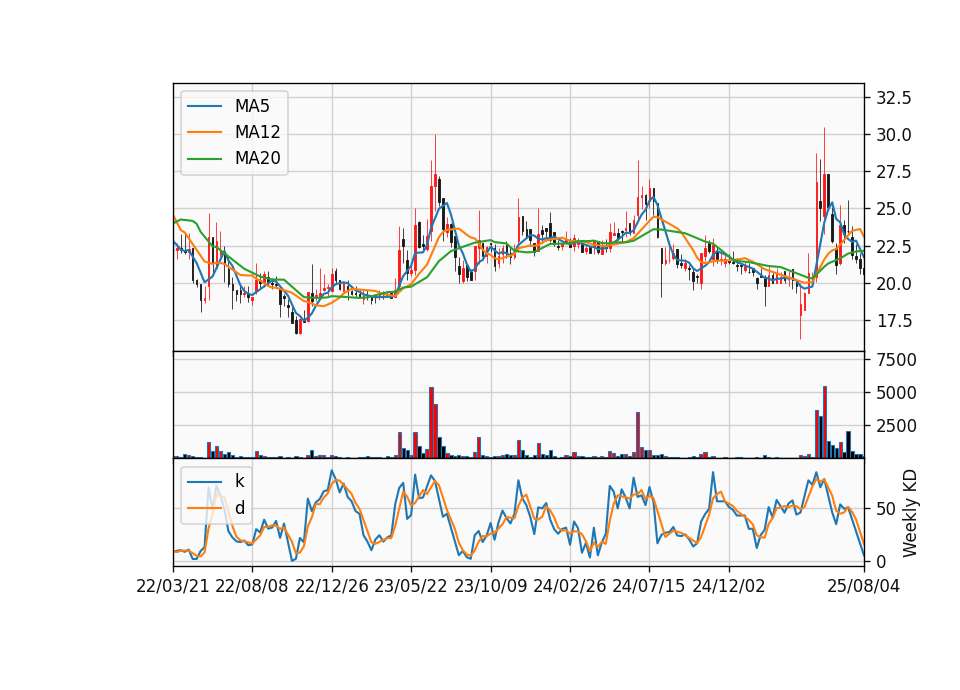This screenshot has width=960, height=690.
Task: Click the 22/08/08 date tick label
Action: 252,586
